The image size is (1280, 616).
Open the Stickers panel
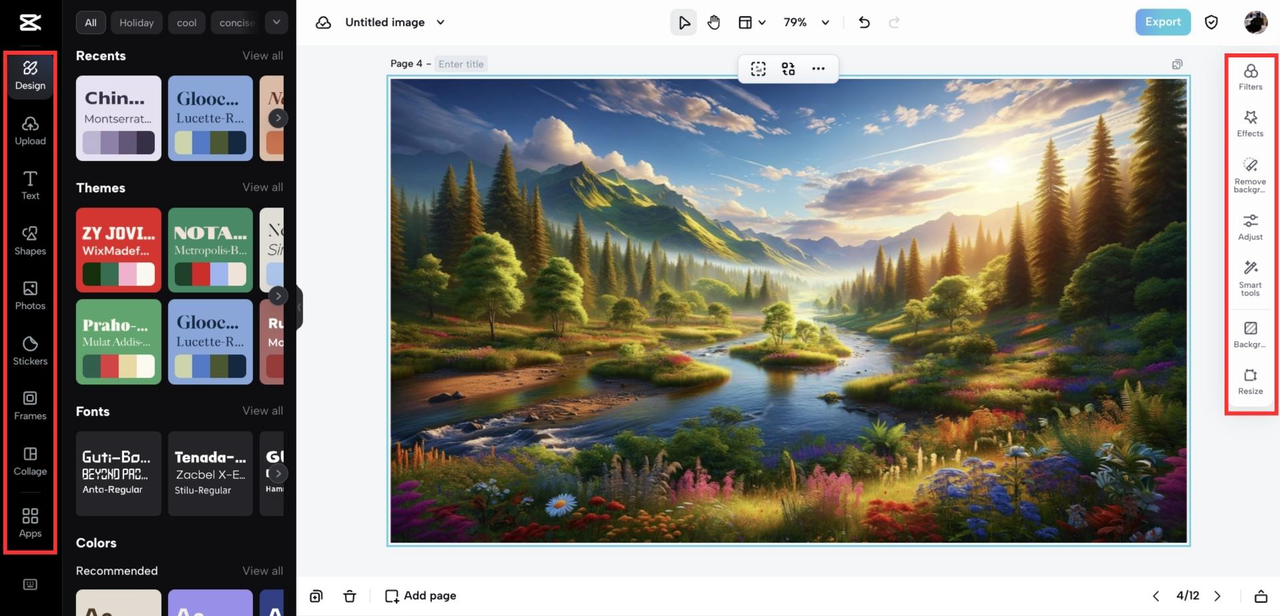pos(30,351)
